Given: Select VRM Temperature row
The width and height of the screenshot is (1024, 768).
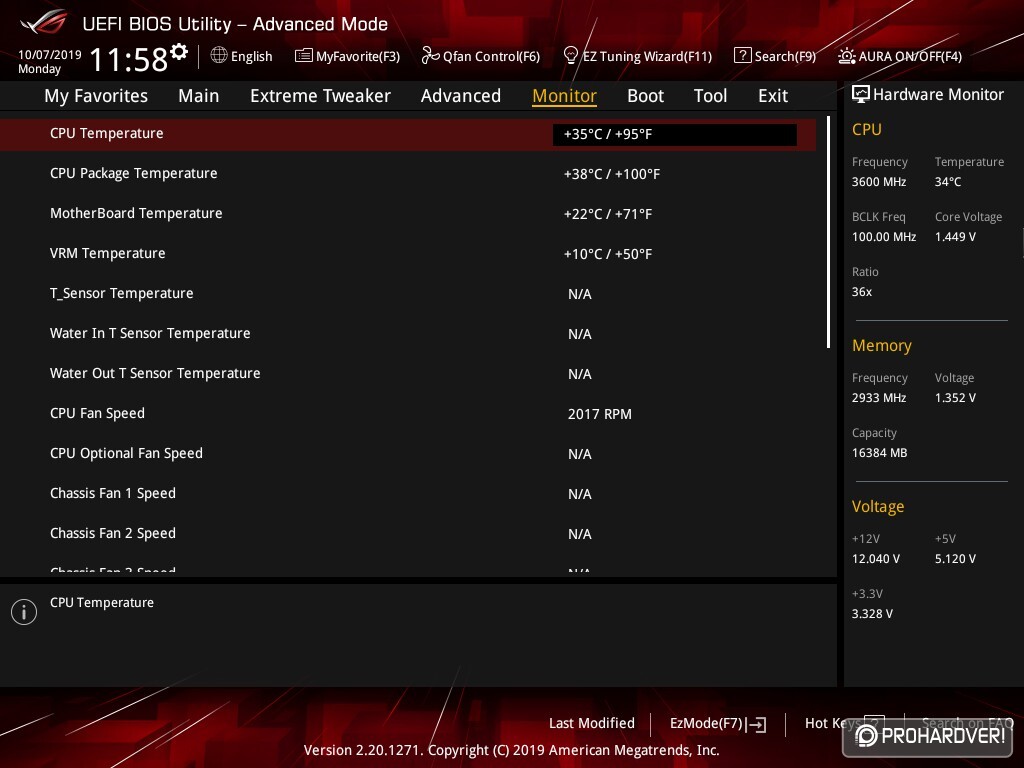Looking at the screenshot, I should coord(408,253).
